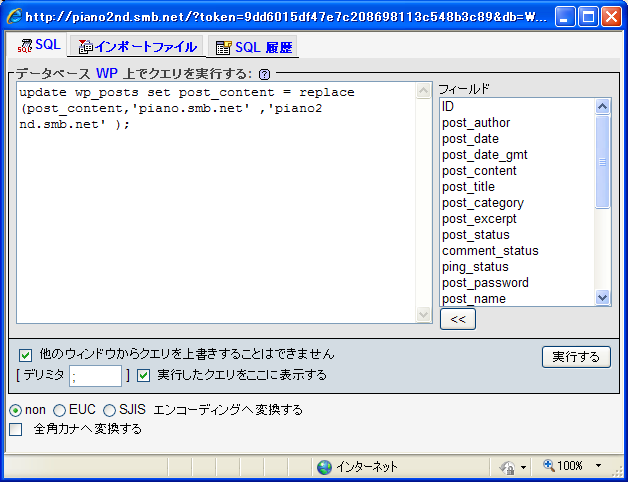Click the Internet zone globe icon
The height and width of the screenshot is (482, 628).
coord(324,467)
